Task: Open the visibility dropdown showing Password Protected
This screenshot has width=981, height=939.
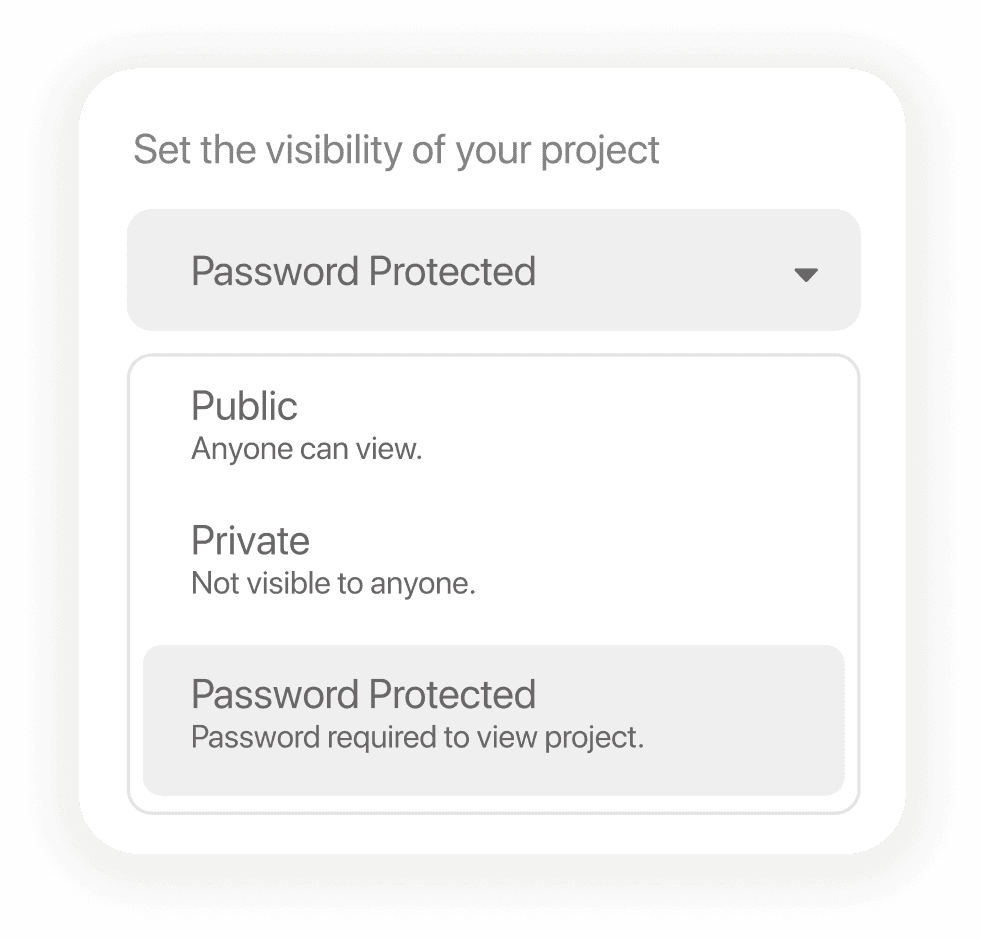Action: tap(494, 270)
